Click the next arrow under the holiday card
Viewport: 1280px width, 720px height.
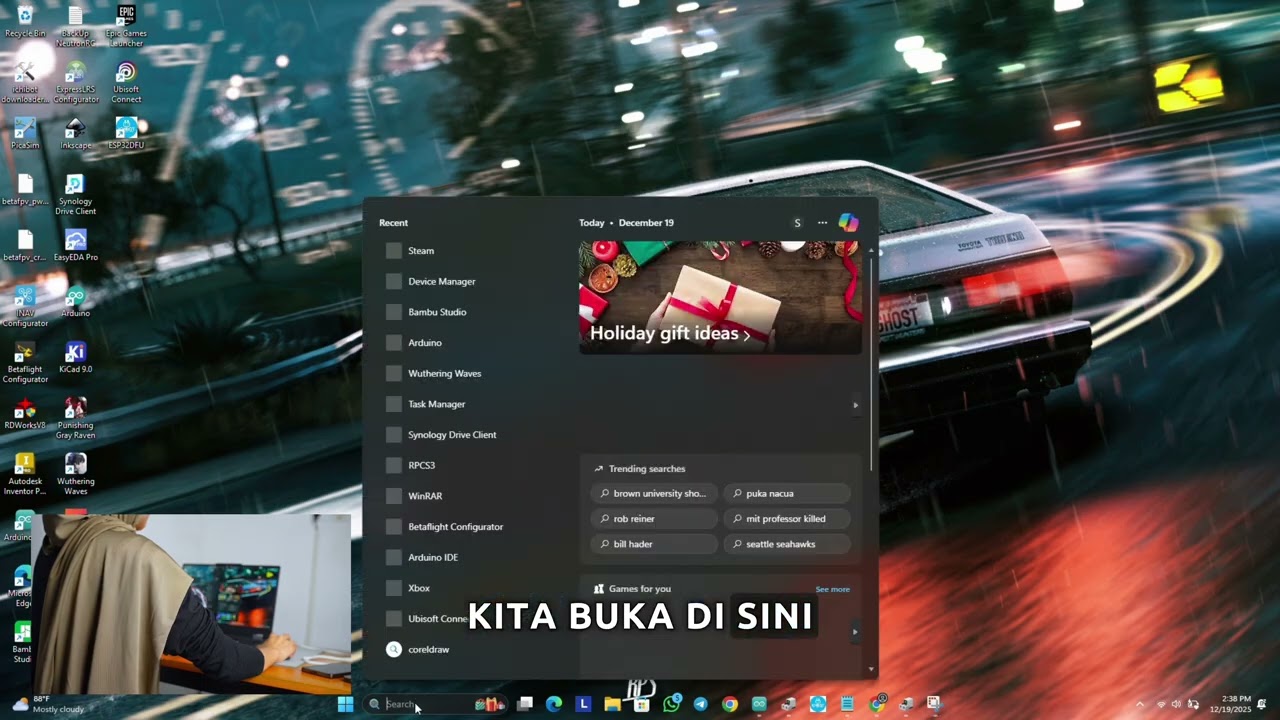tap(855, 405)
